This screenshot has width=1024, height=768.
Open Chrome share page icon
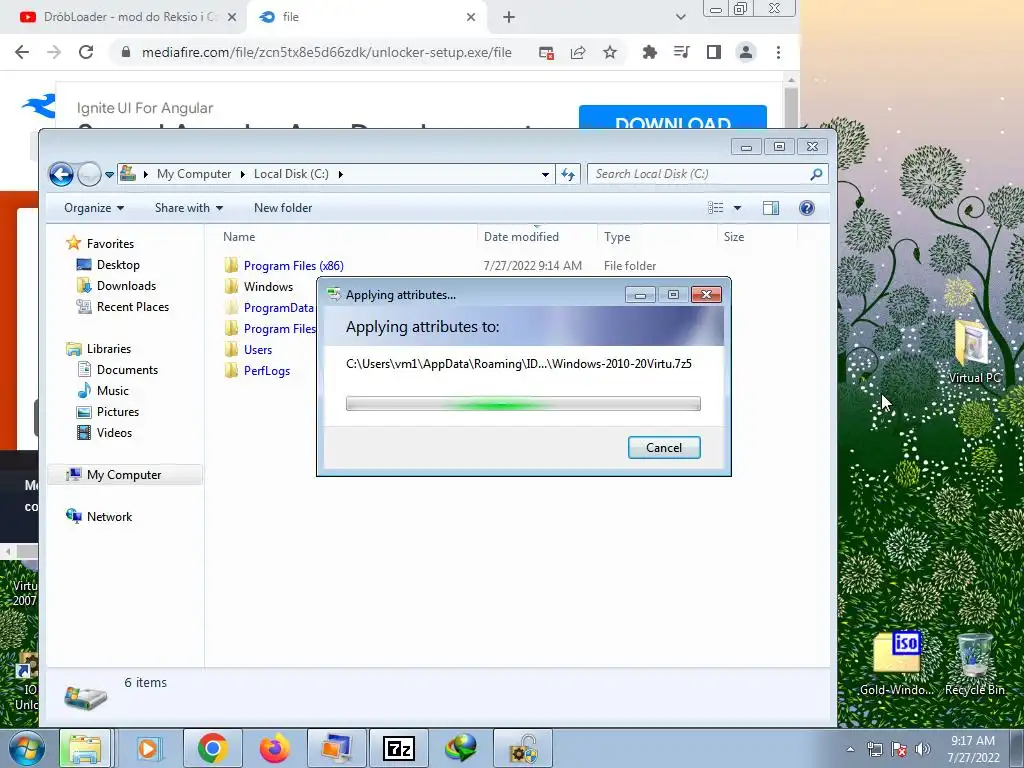tap(578, 52)
